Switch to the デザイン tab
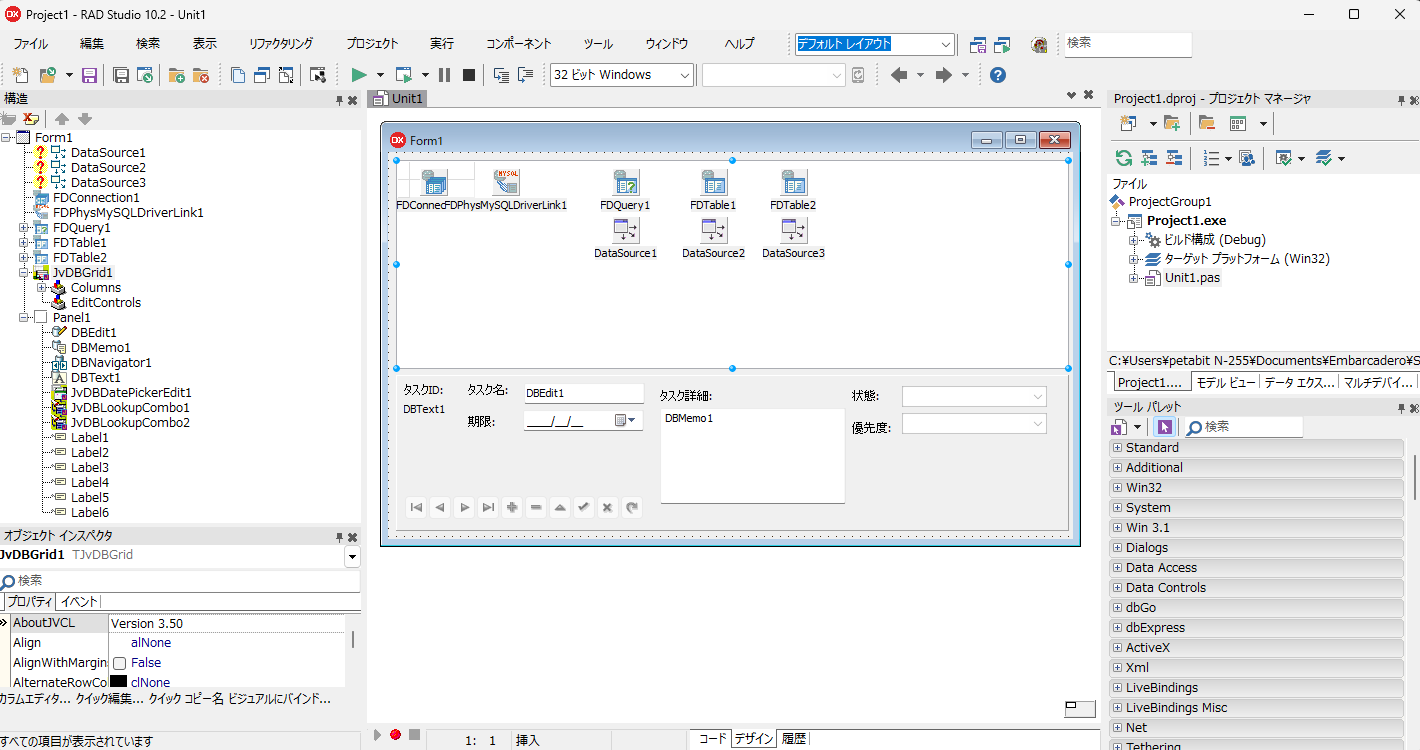 pos(753,738)
